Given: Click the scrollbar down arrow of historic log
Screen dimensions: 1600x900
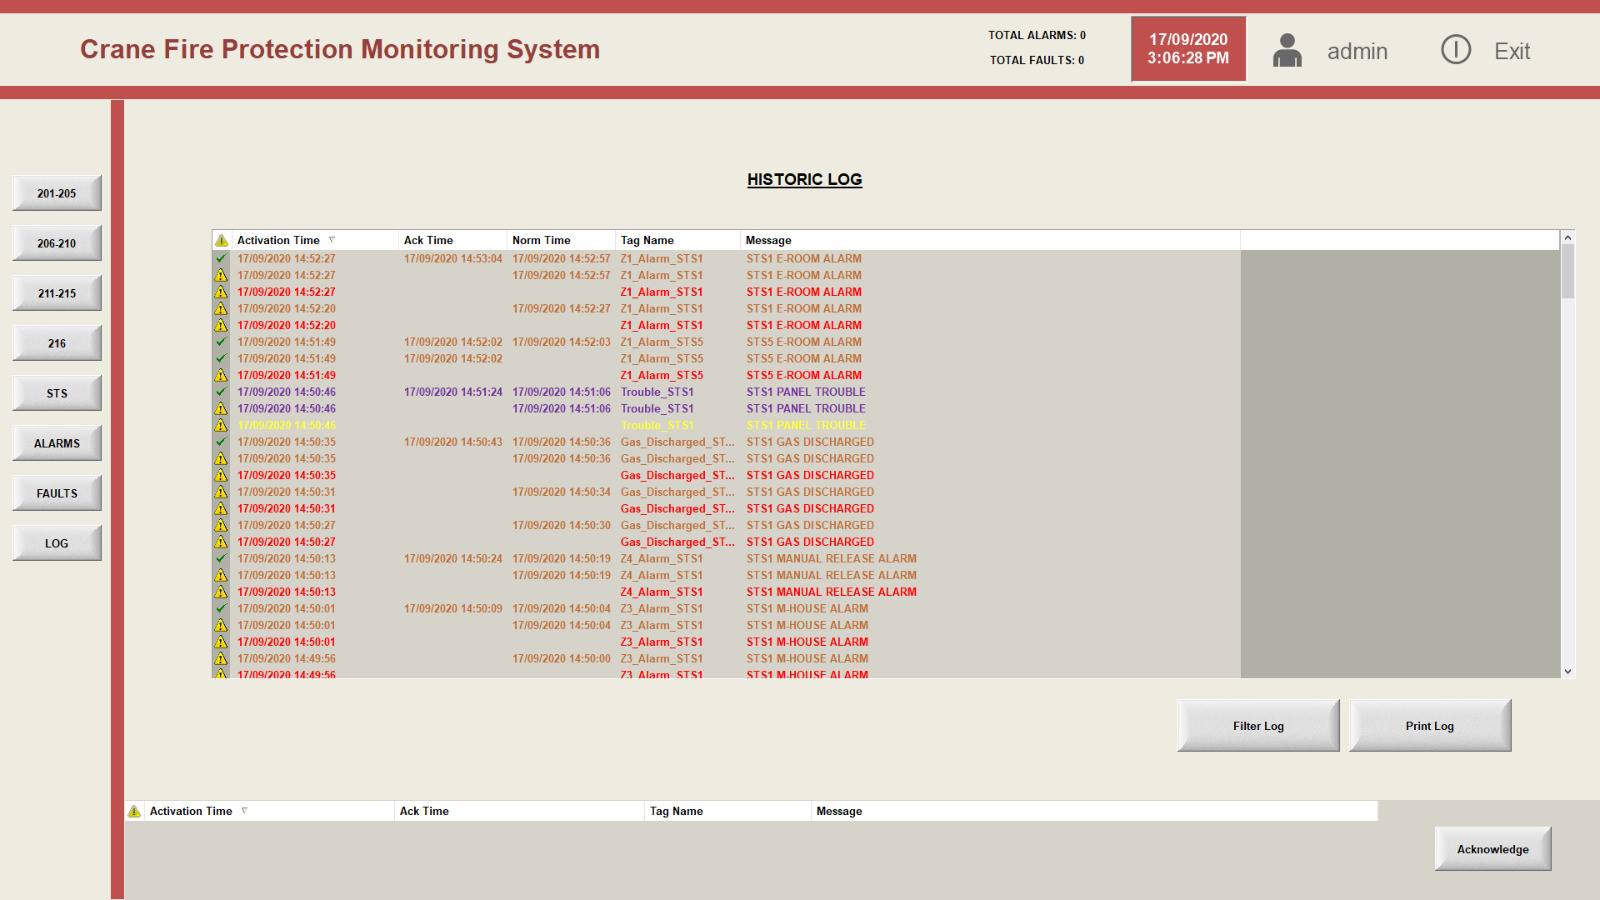Looking at the screenshot, I should [1568, 671].
